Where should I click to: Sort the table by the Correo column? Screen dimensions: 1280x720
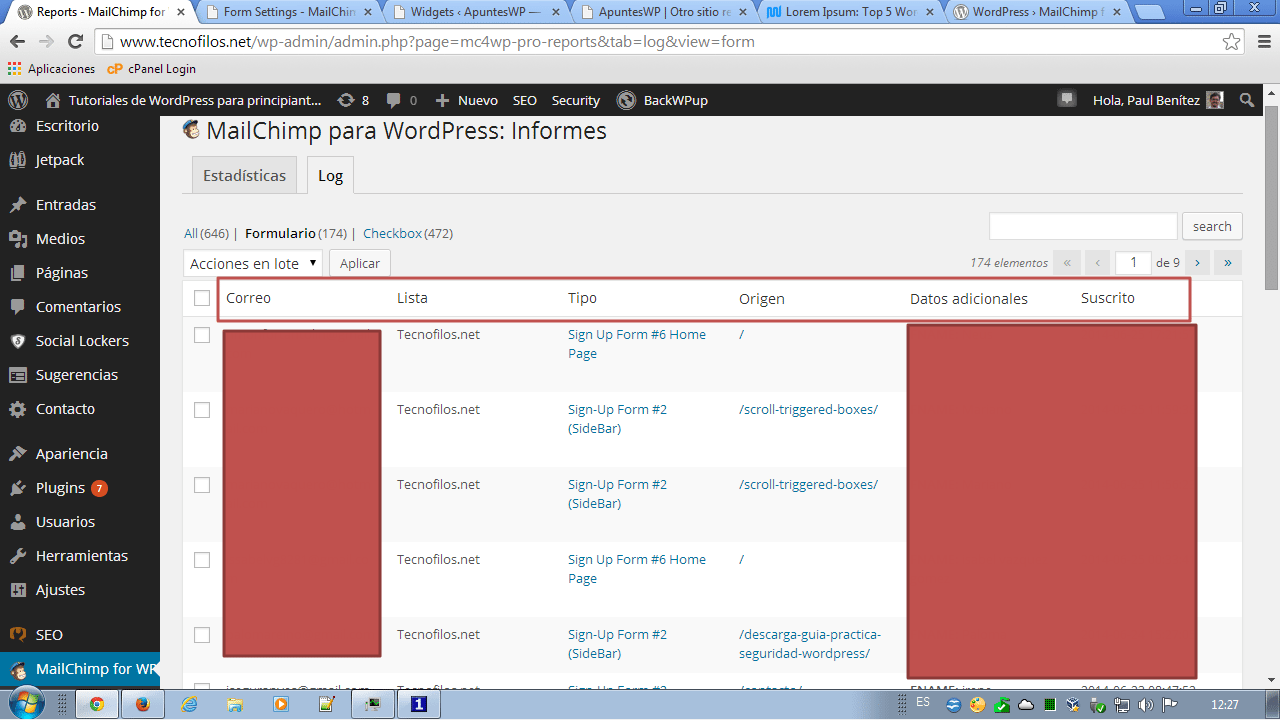[x=248, y=298]
